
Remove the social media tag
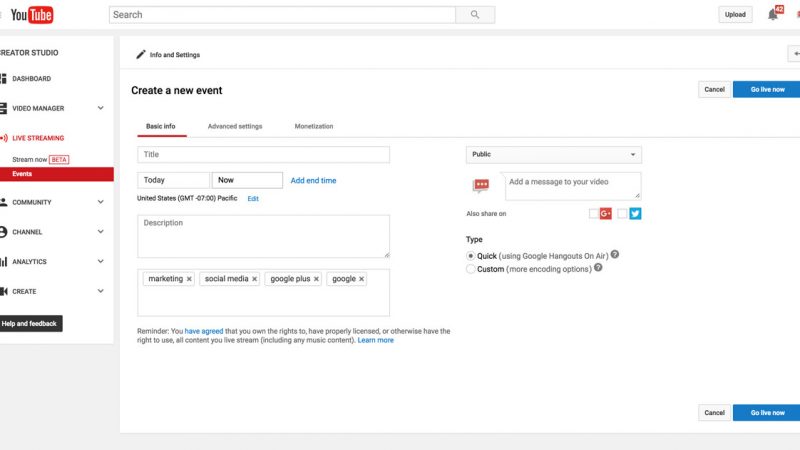pos(254,279)
